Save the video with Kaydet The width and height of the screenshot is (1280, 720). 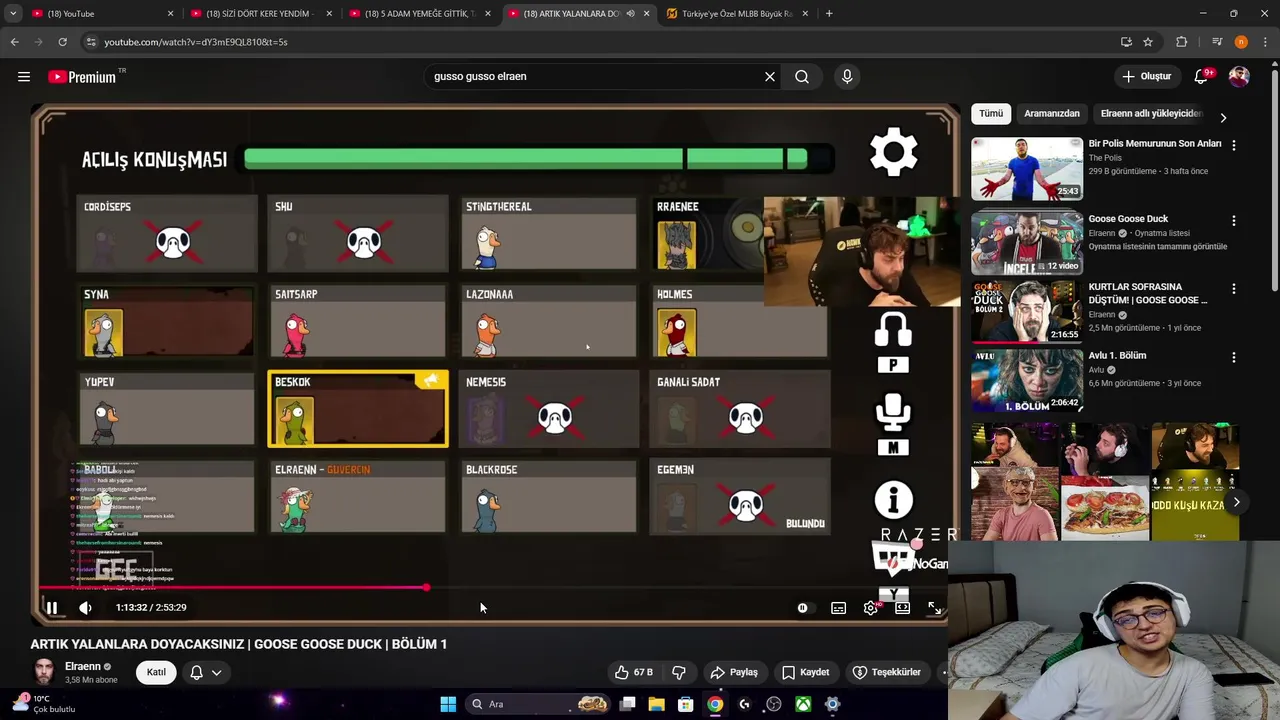805,672
